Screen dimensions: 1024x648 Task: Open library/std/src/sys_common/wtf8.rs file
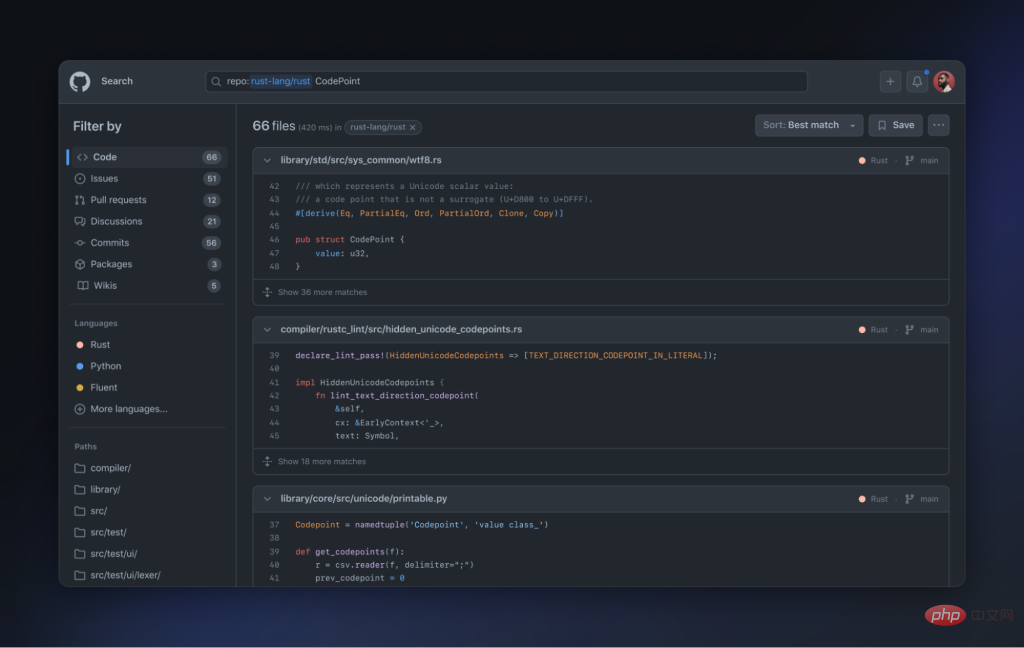(x=361, y=160)
